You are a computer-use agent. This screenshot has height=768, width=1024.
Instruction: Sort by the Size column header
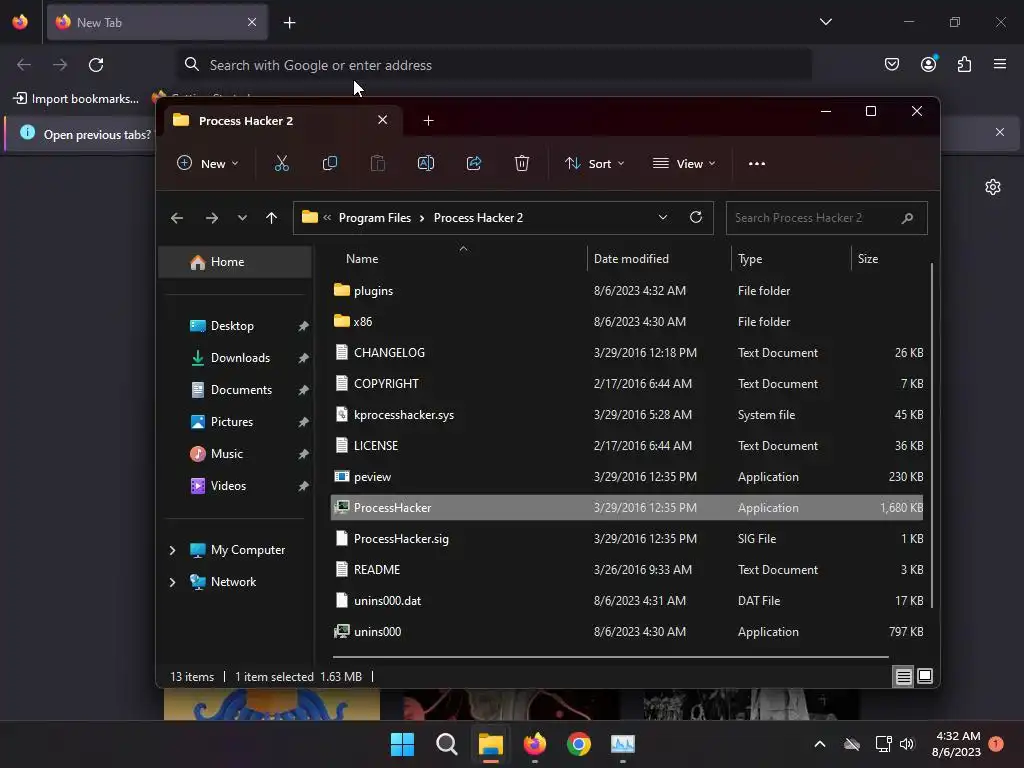click(x=867, y=259)
